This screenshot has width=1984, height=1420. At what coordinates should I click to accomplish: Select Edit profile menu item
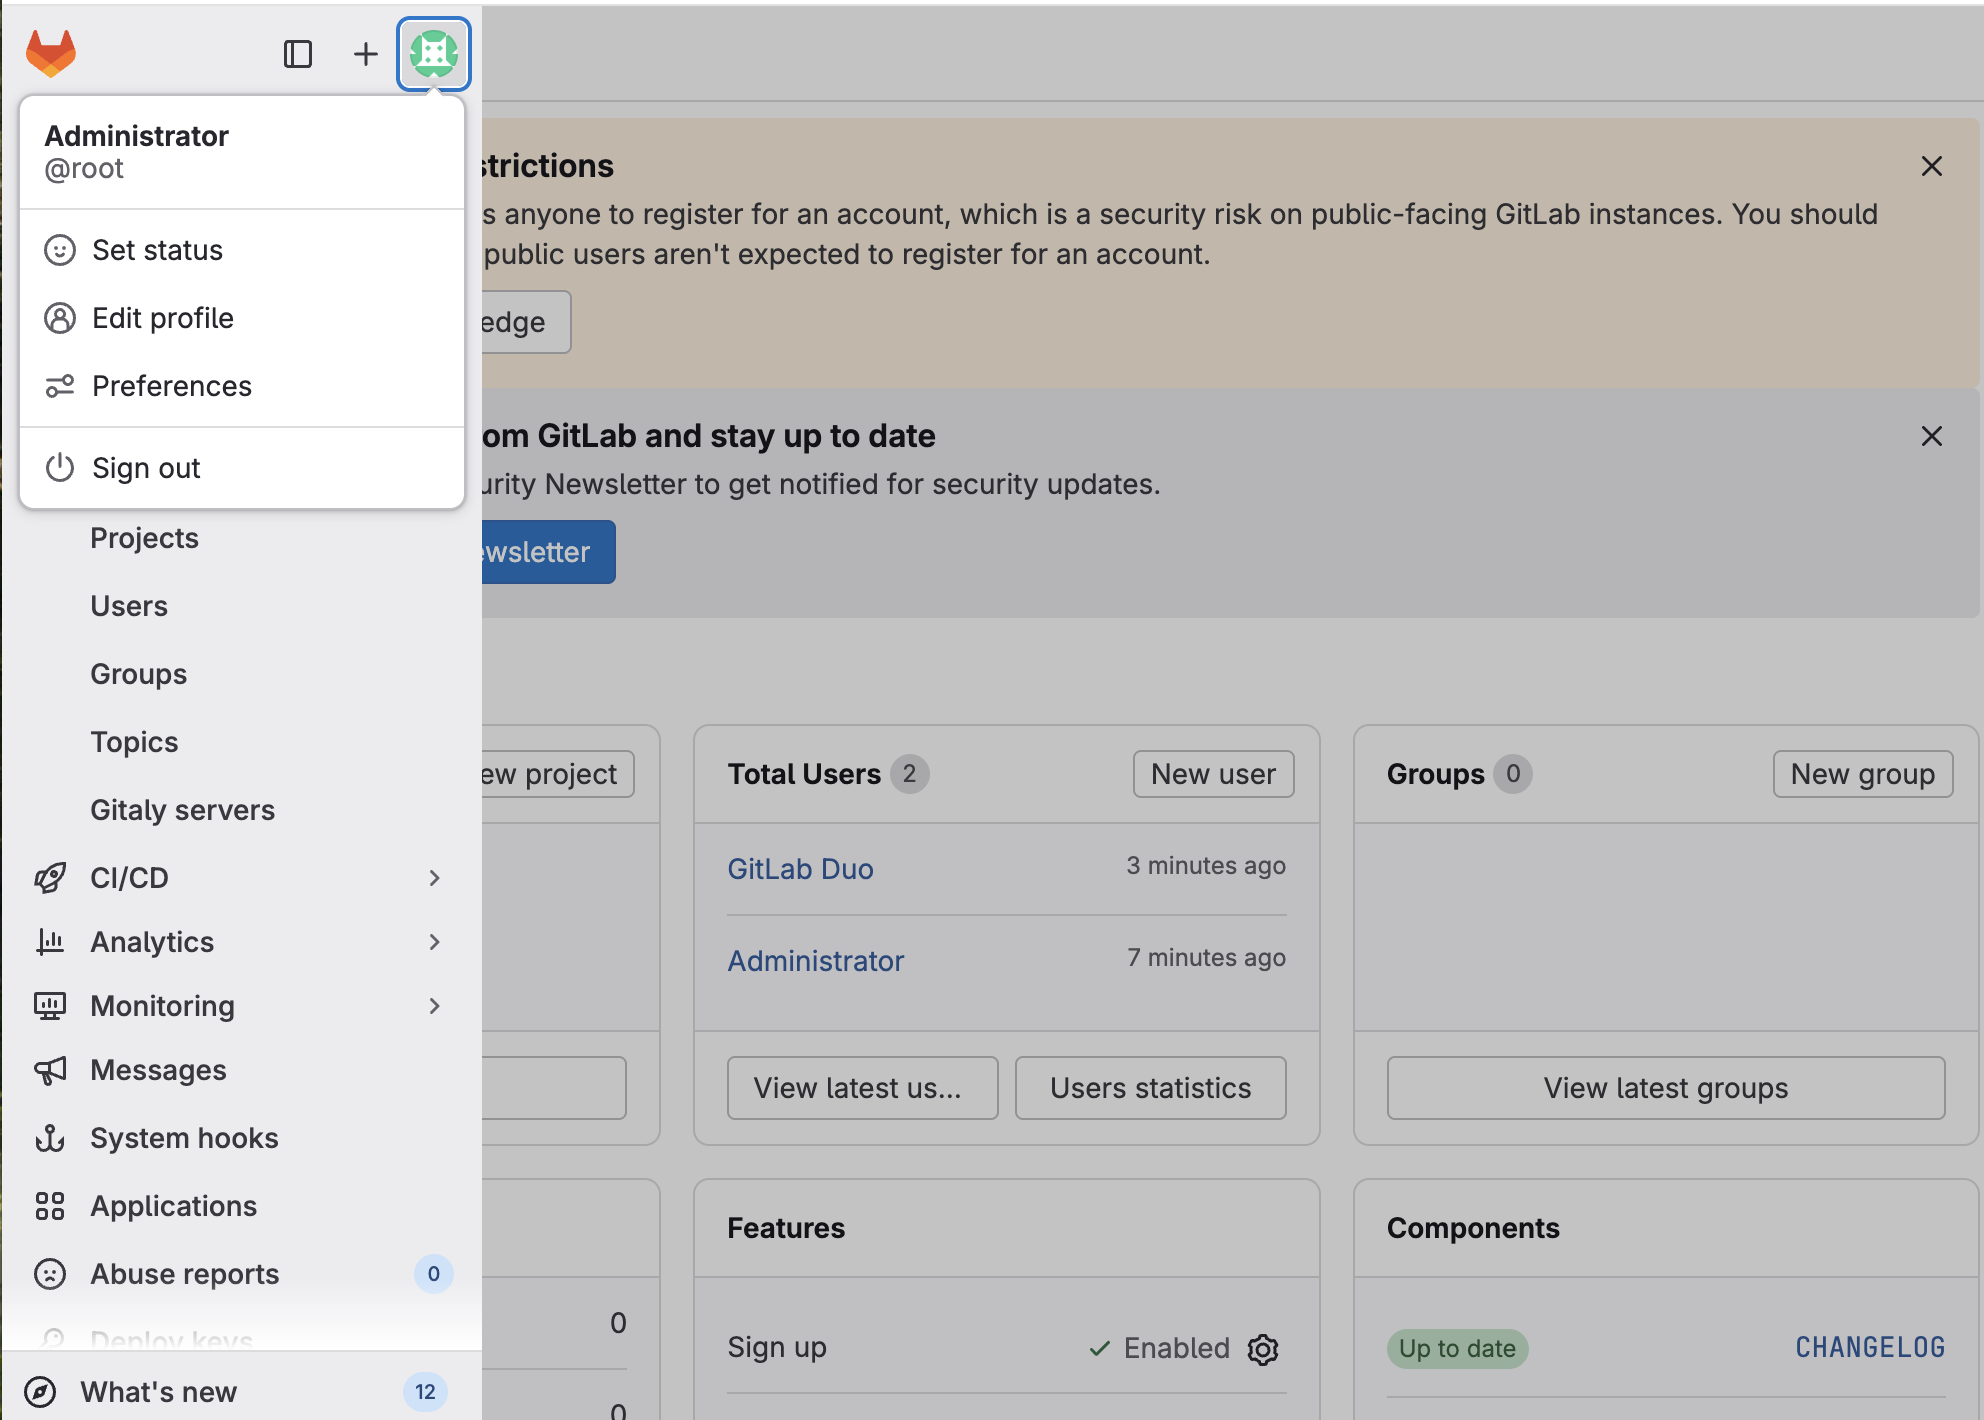click(242, 318)
